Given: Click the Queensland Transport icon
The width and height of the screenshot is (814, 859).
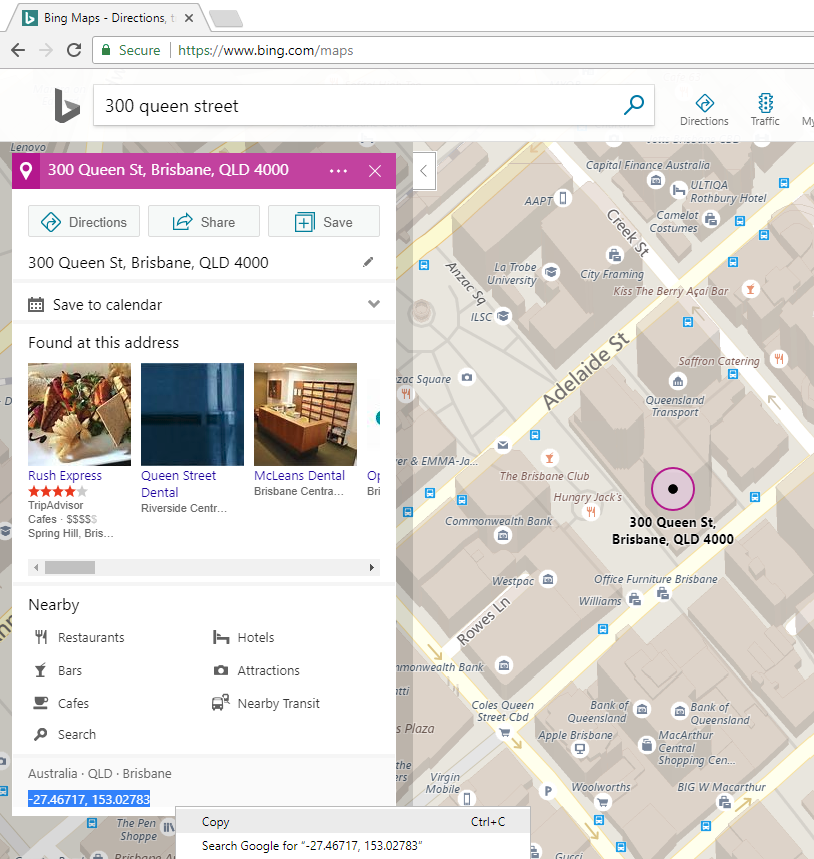Looking at the screenshot, I should (x=678, y=381).
